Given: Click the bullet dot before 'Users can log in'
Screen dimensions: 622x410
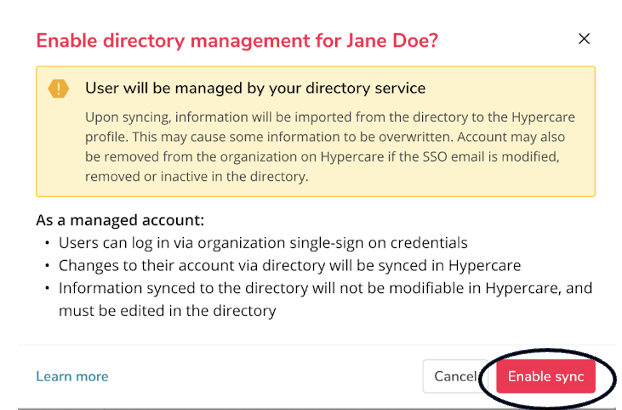Looking at the screenshot, I should pos(47,243).
